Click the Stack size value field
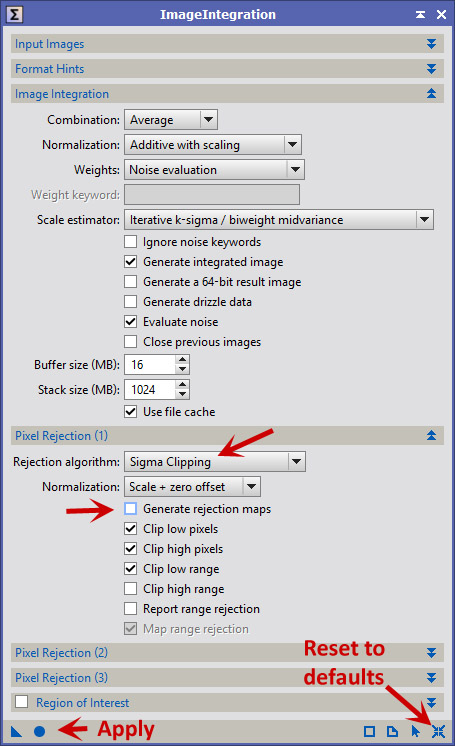This screenshot has height=746, width=455. click(x=150, y=390)
